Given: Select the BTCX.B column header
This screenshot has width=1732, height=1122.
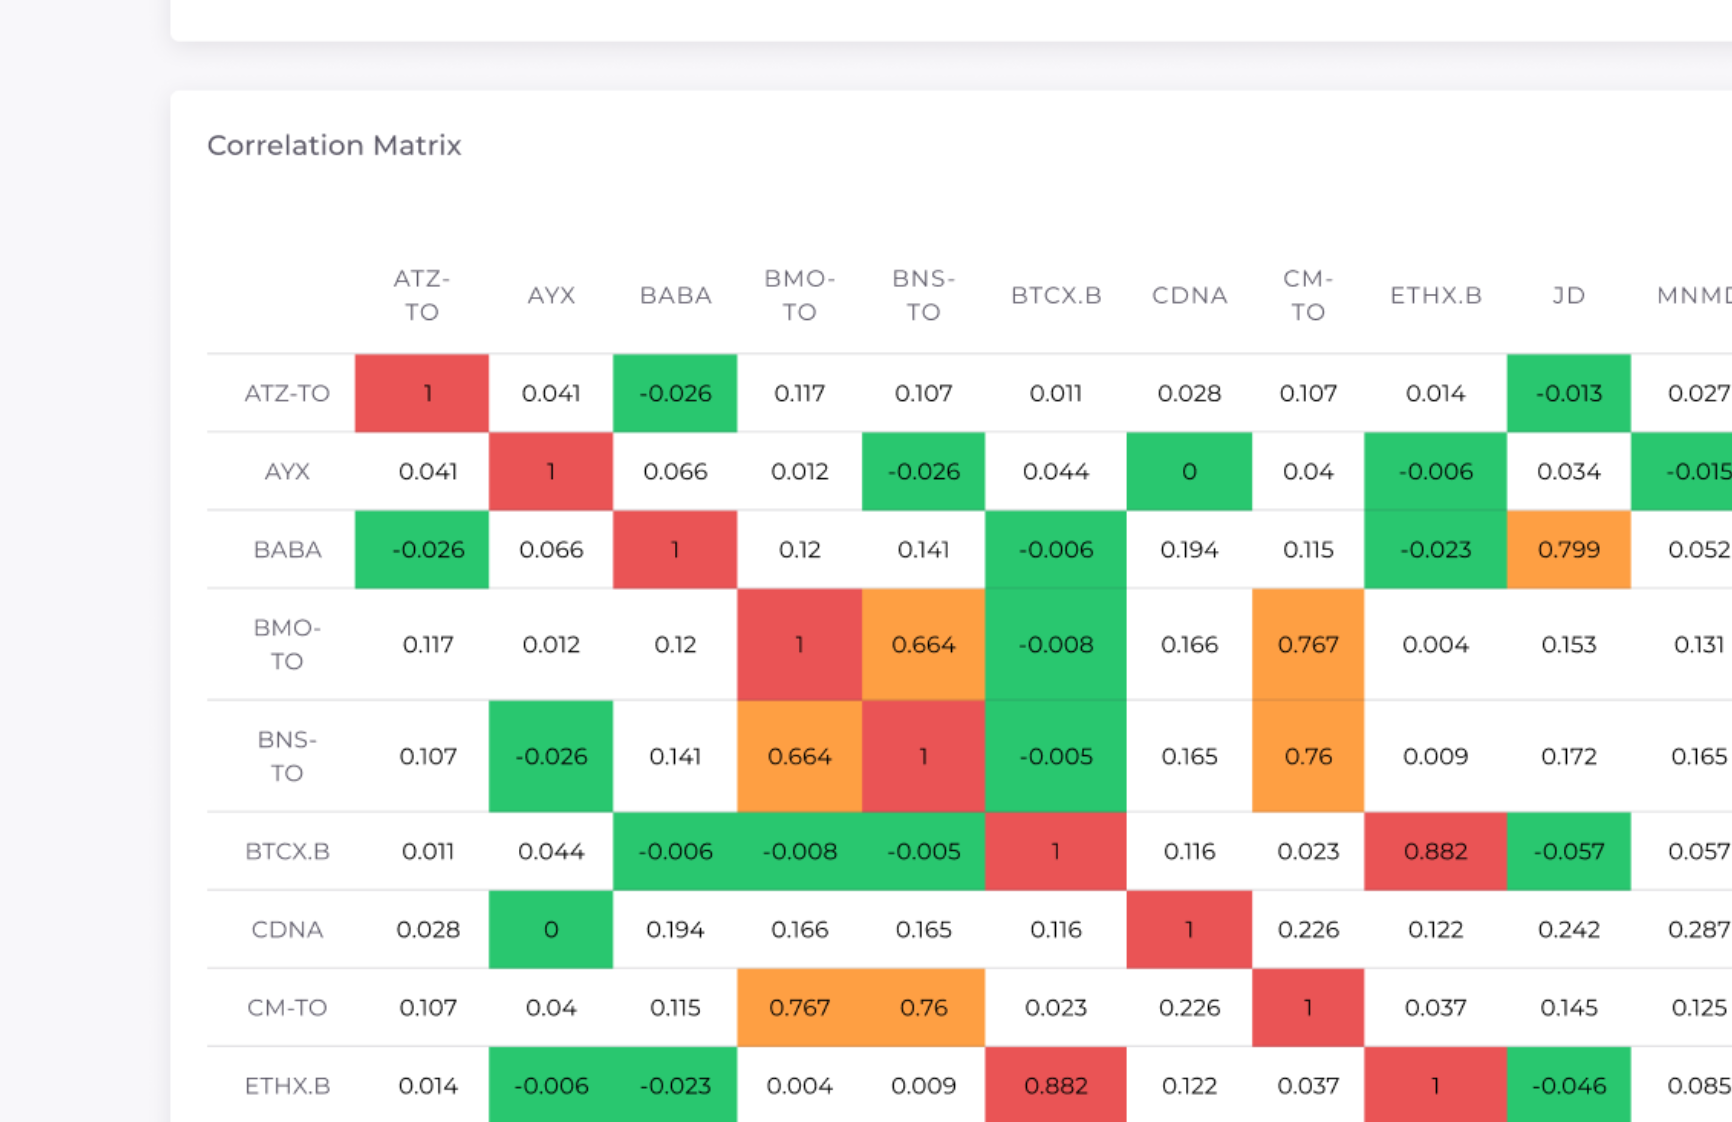Looking at the screenshot, I should (x=1056, y=294).
